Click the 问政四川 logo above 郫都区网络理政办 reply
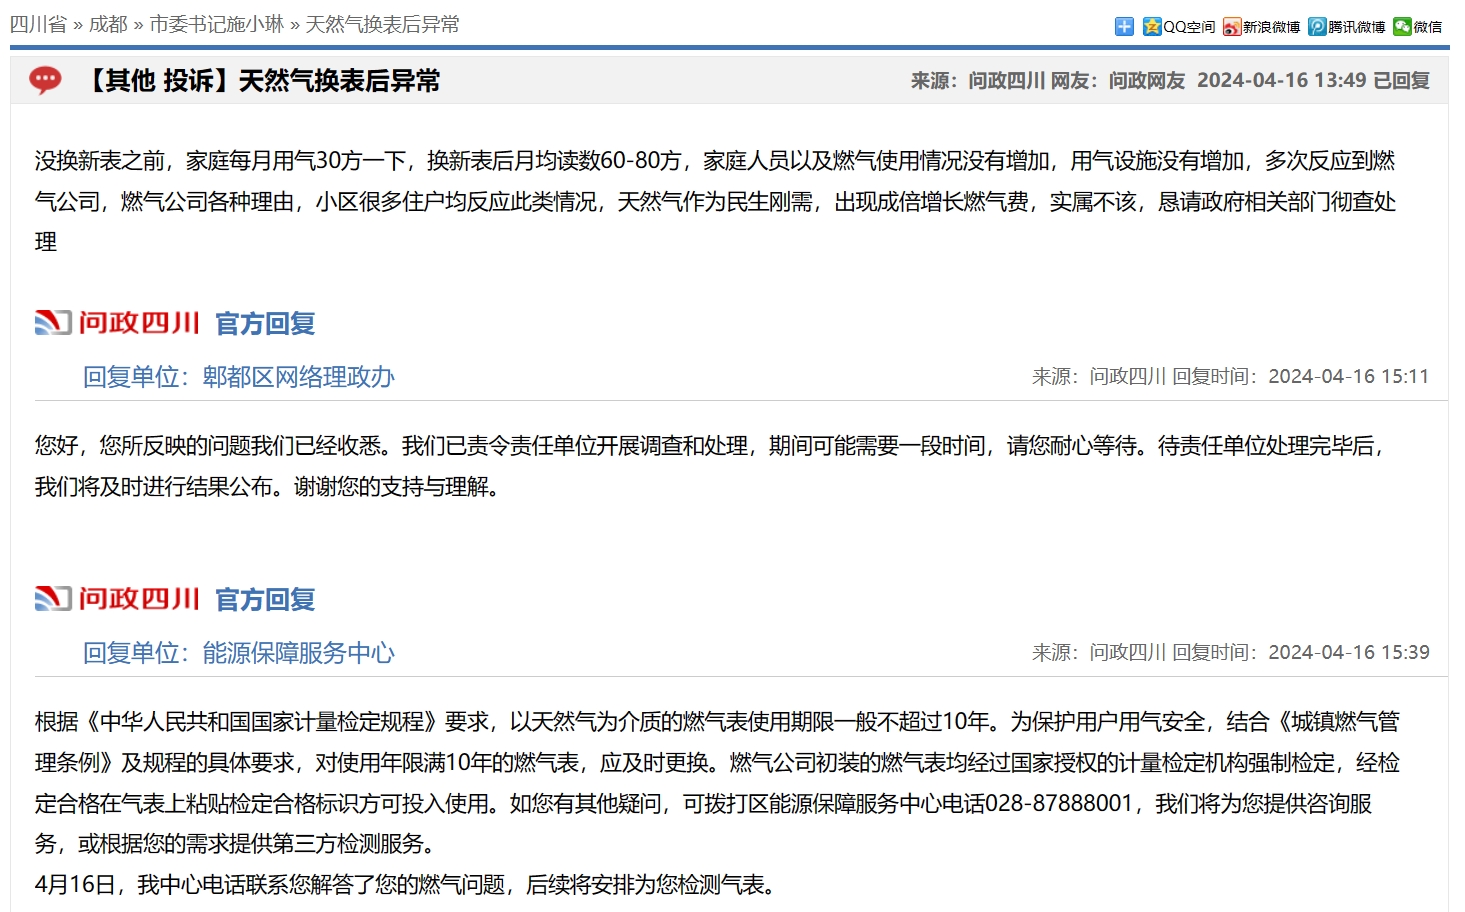1465x912 pixels. pos(117,323)
